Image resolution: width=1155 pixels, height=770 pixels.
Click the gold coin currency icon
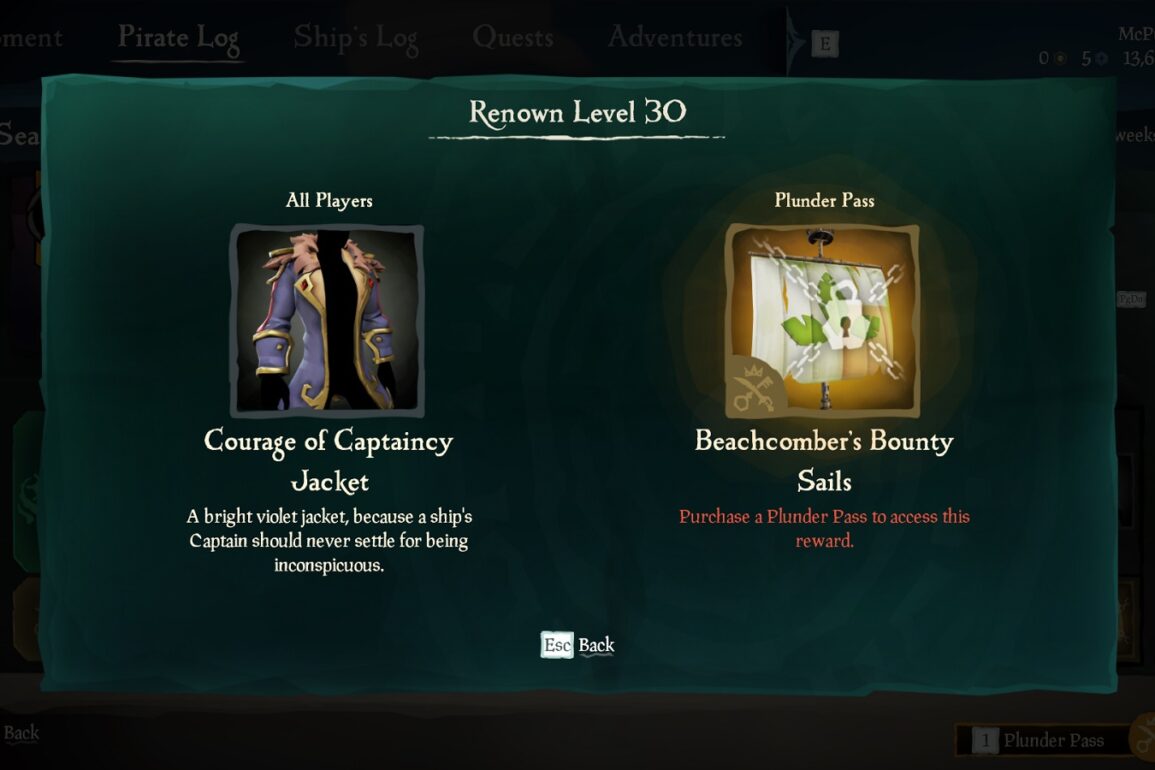1060,59
